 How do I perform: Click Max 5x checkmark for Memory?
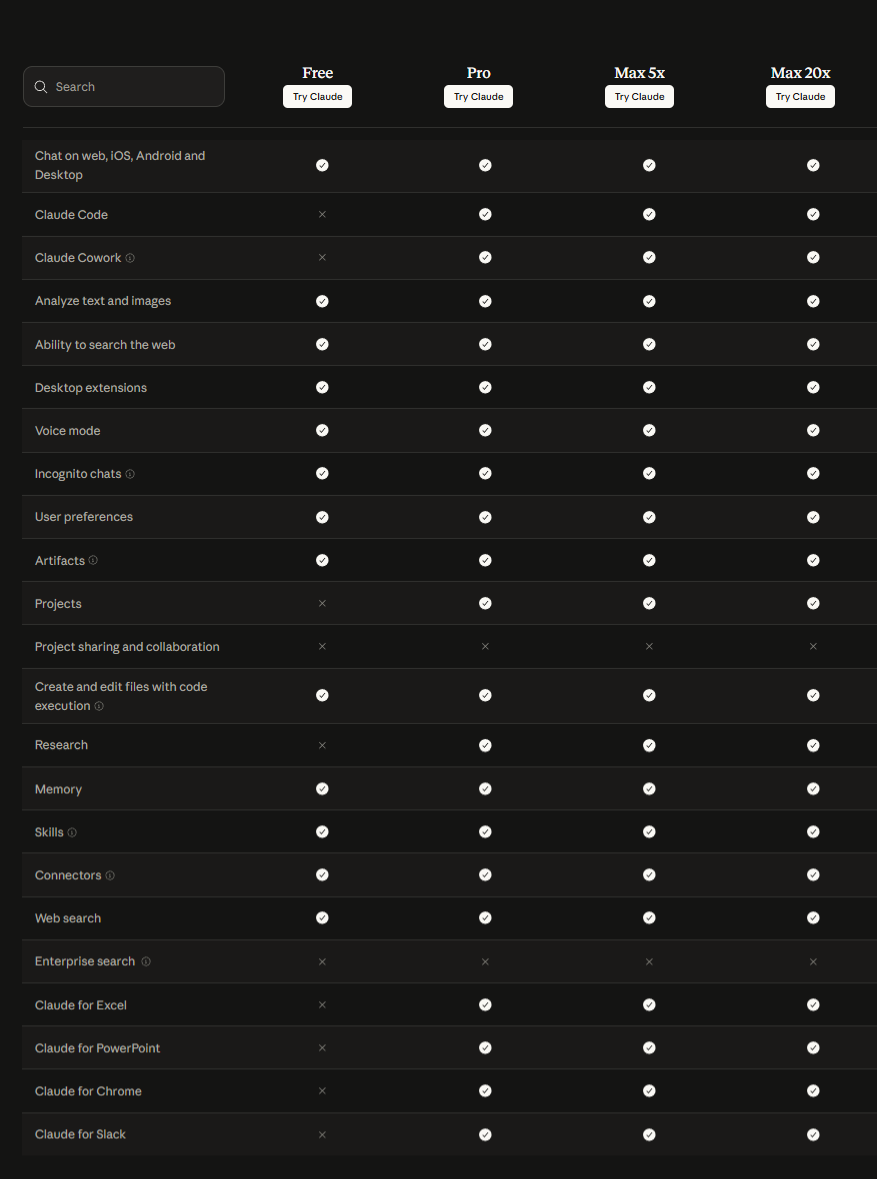point(649,788)
